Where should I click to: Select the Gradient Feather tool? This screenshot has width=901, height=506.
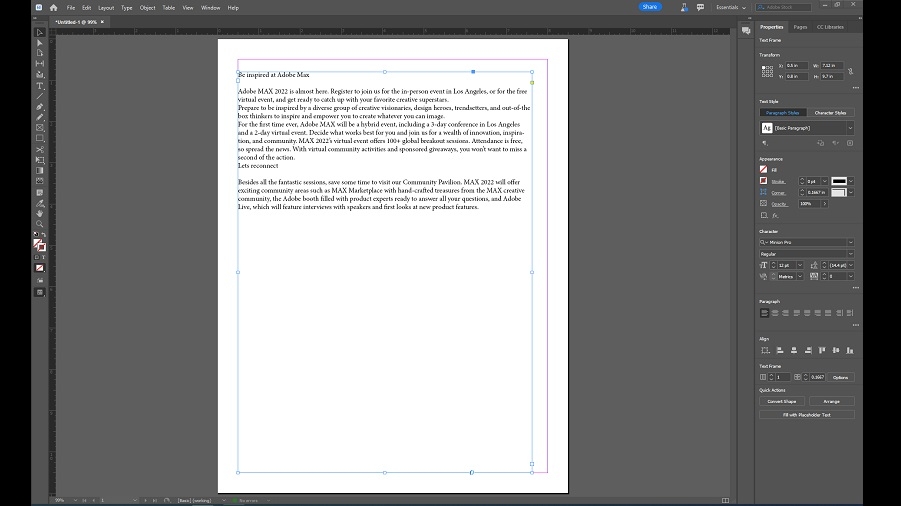coord(40,181)
